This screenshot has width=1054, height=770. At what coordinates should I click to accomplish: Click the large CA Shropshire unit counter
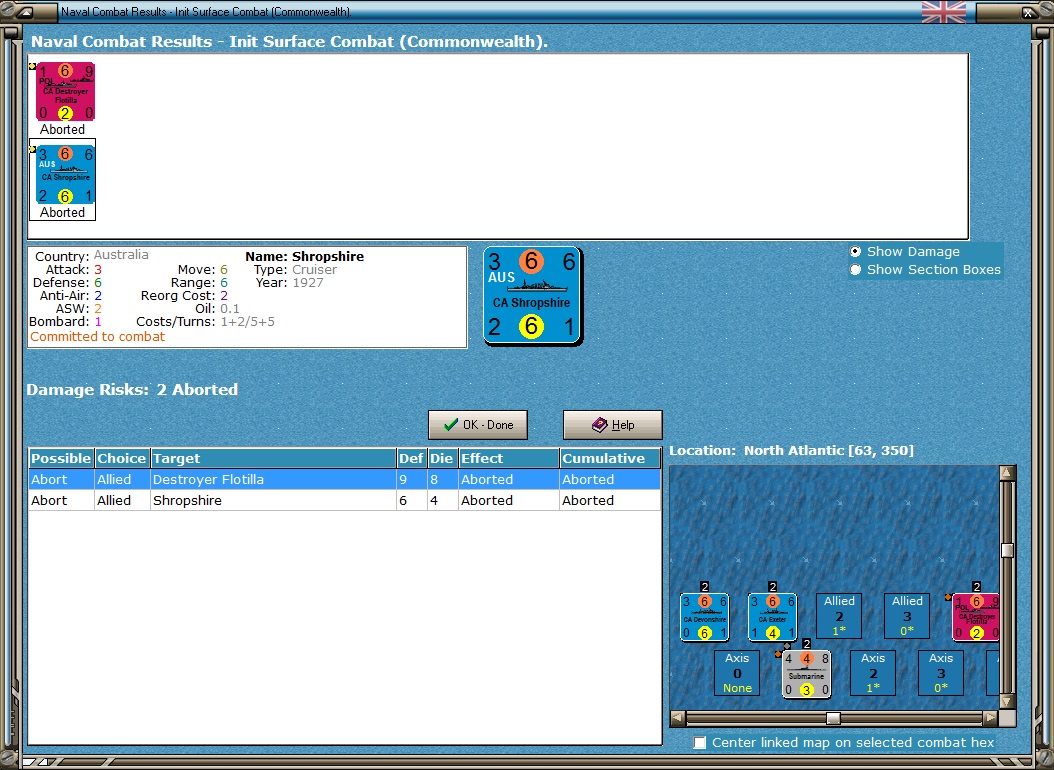point(532,296)
